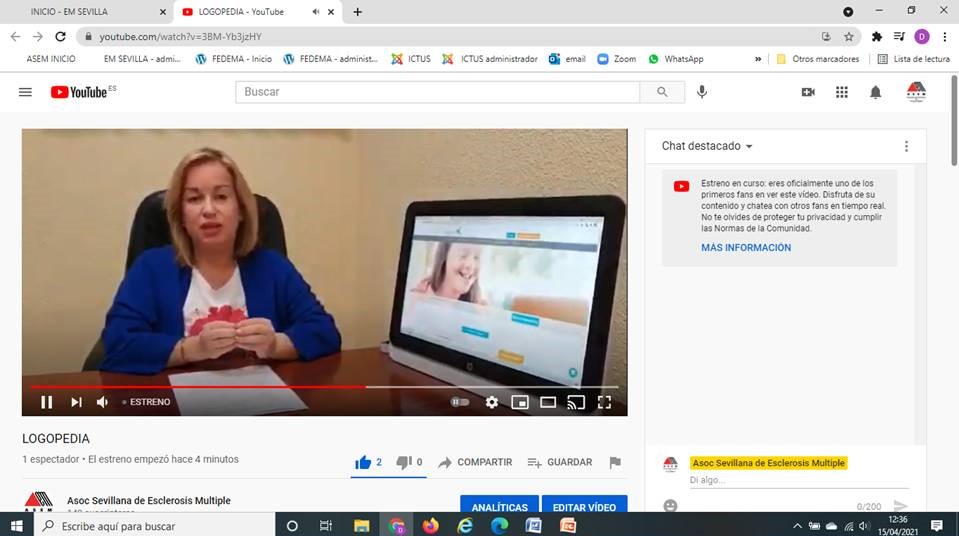Cast video to a device
Image resolution: width=959 pixels, height=536 pixels.
click(x=576, y=402)
